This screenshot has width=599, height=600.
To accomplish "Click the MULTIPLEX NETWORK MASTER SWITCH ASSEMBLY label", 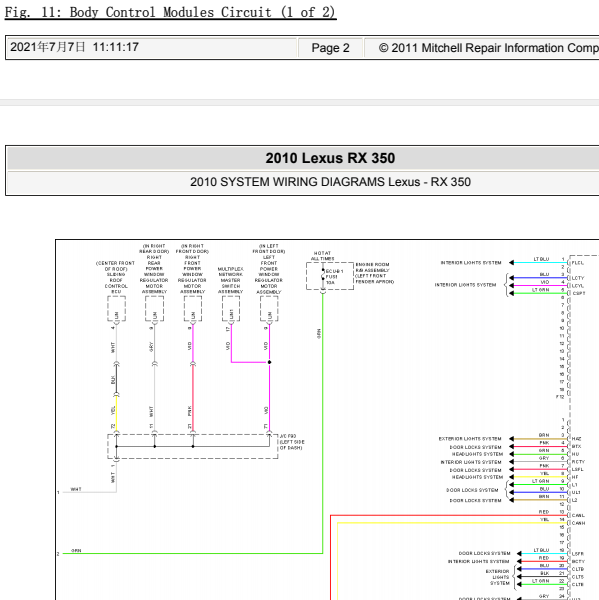I will 230,280.
